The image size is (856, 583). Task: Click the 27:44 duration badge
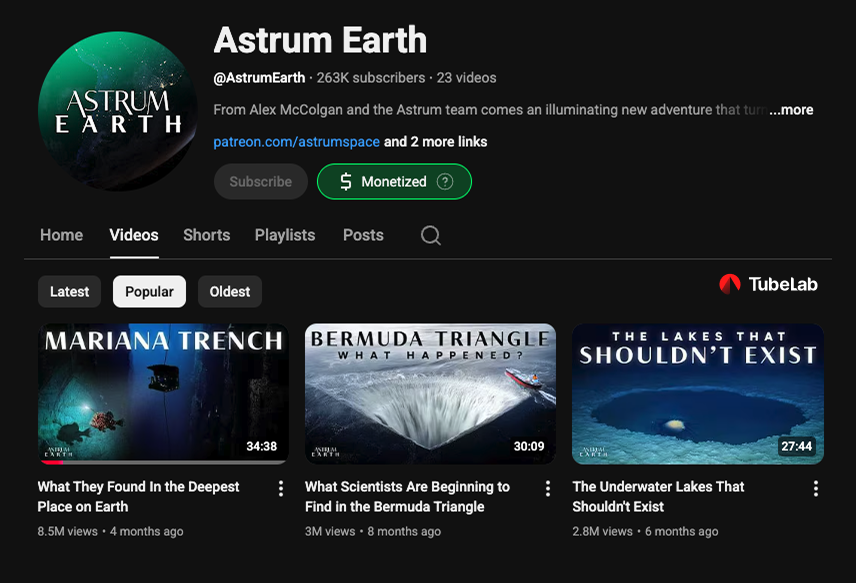coord(796,447)
